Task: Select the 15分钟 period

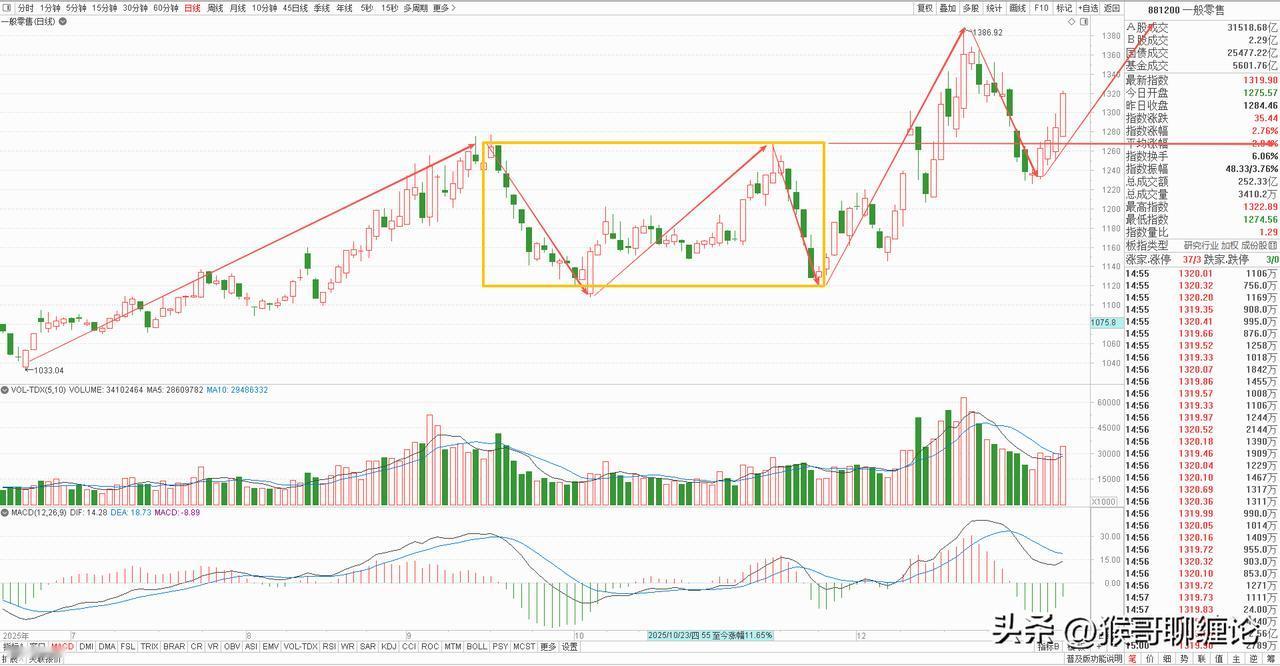Action: point(104,8)
